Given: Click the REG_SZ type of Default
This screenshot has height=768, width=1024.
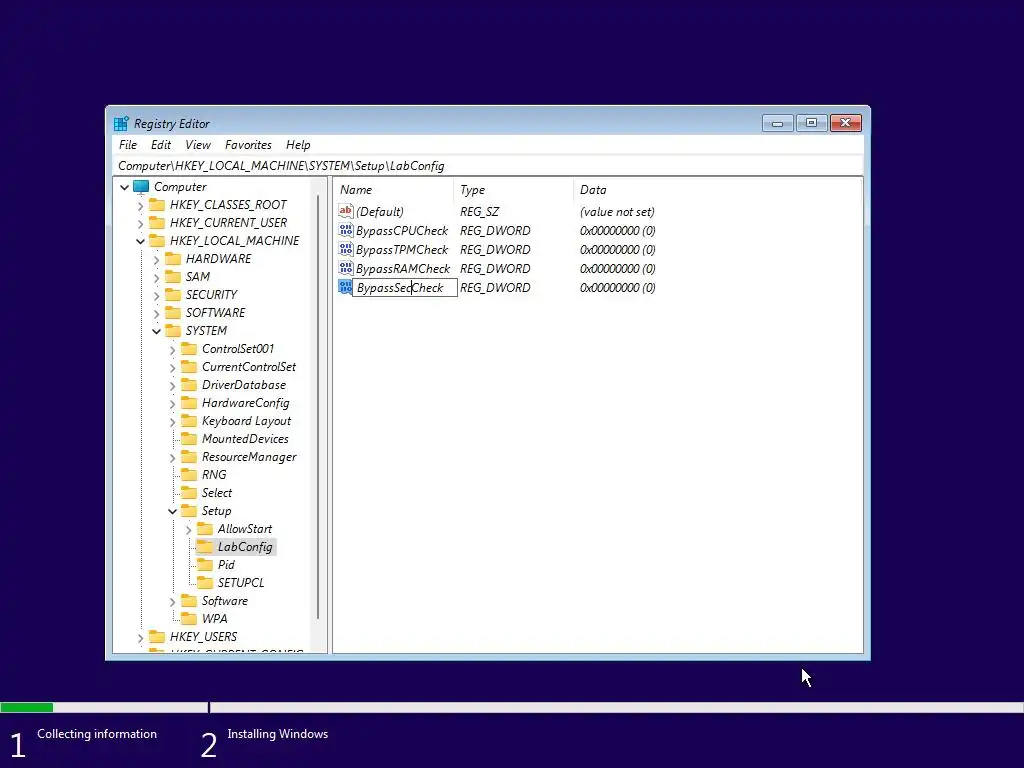Looking at the screenshot, I should [x=479, y=212].
